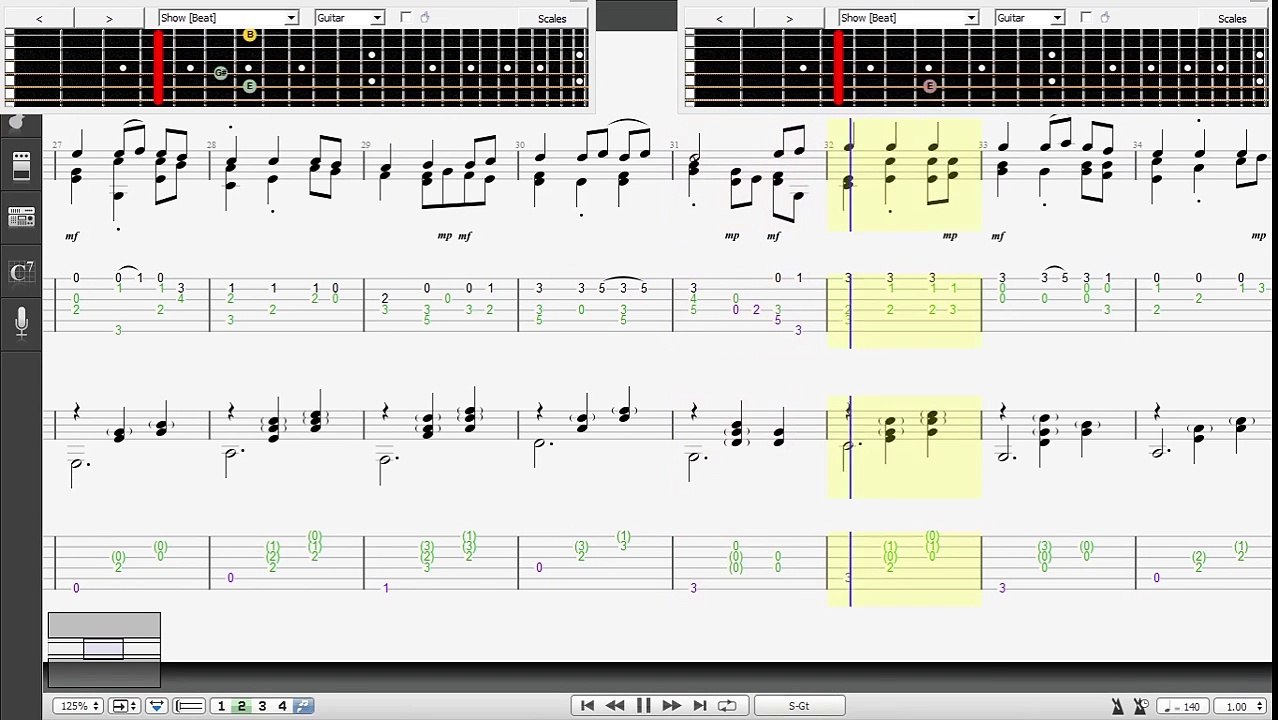
Task: Open the microphone lyrics panel
Action: click(21, 322)
